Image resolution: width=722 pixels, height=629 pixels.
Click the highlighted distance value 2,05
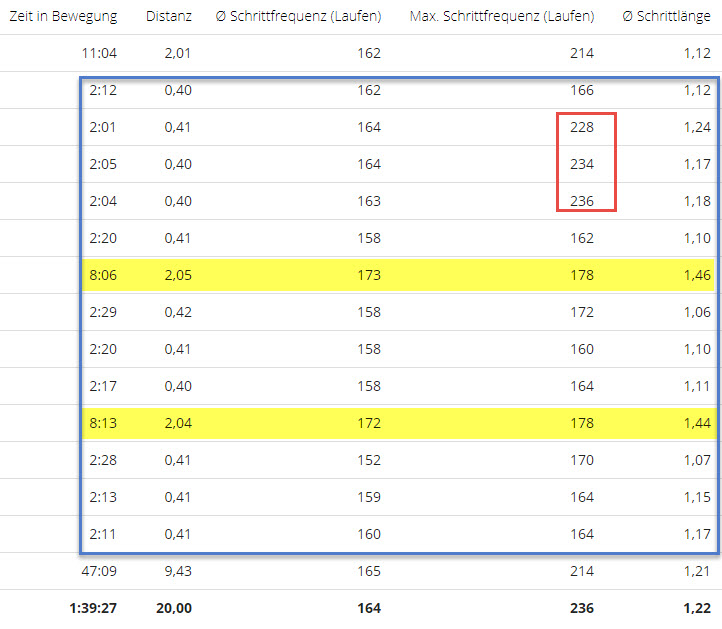[176, 275]
